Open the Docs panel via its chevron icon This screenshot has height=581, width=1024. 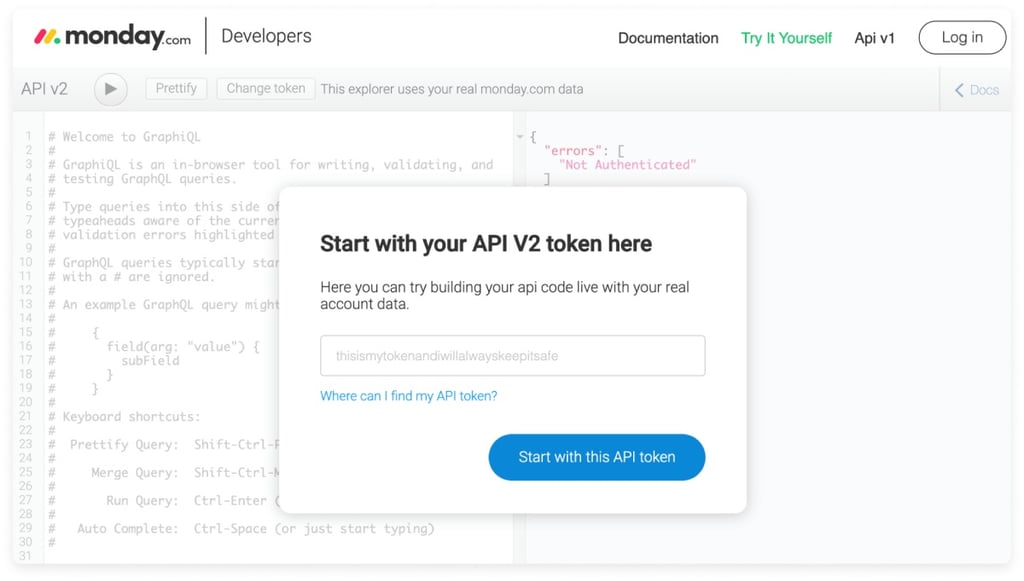961,90
